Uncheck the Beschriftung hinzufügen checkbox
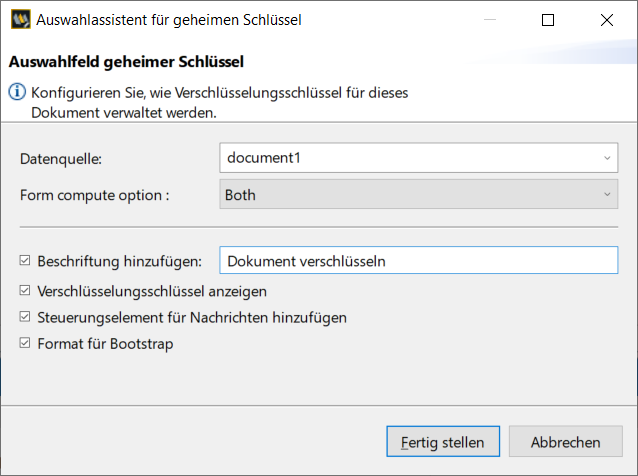The width and height of the screenshot is (638, 476). point(25,260)
